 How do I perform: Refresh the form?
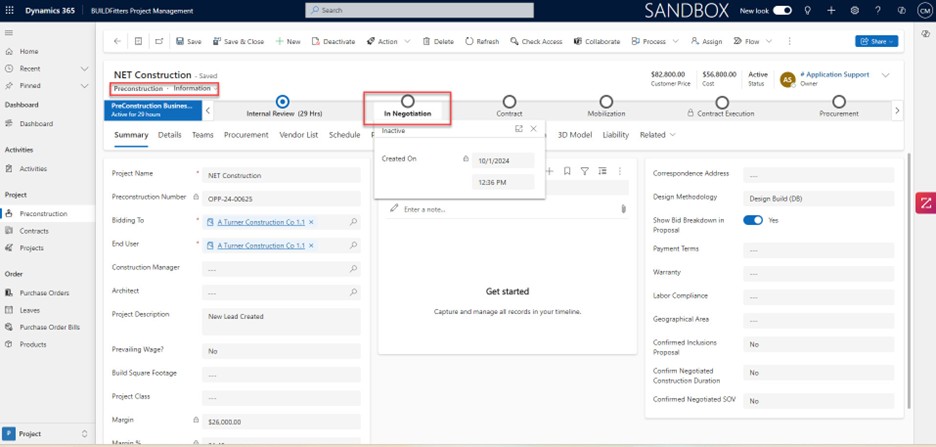click(x=482, y=41)
